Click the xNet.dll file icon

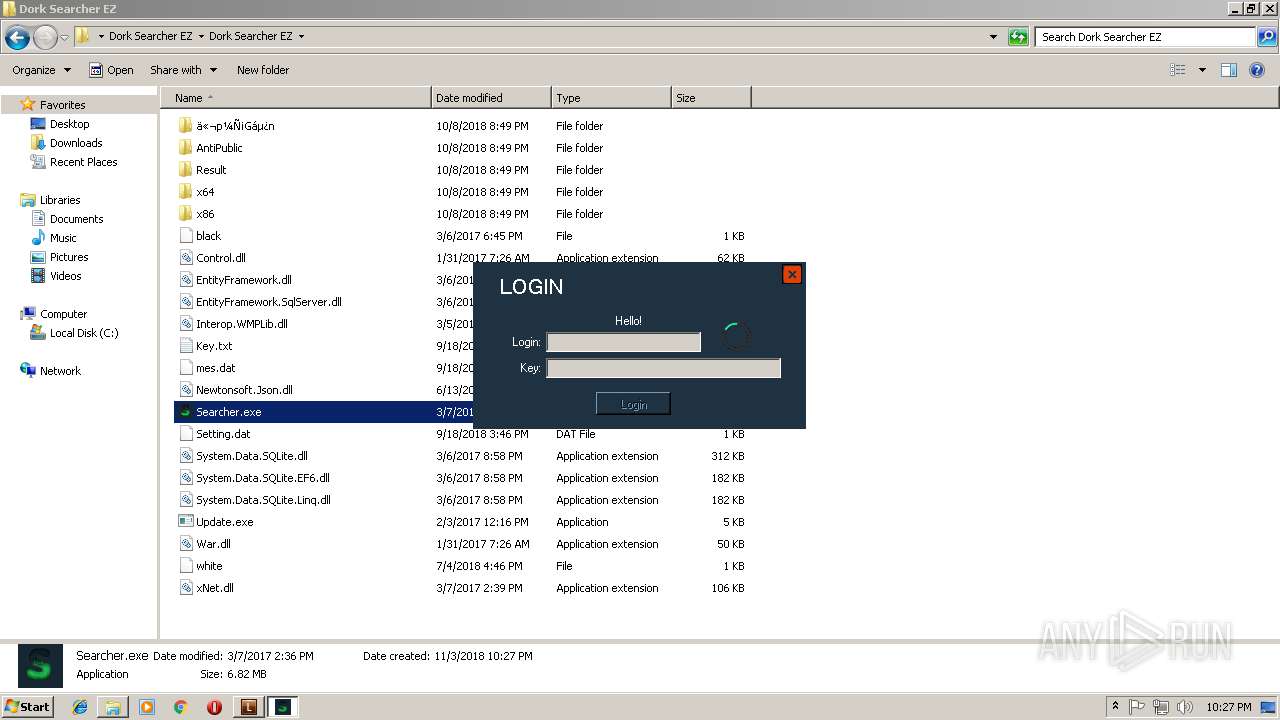[x=185, y=588]
